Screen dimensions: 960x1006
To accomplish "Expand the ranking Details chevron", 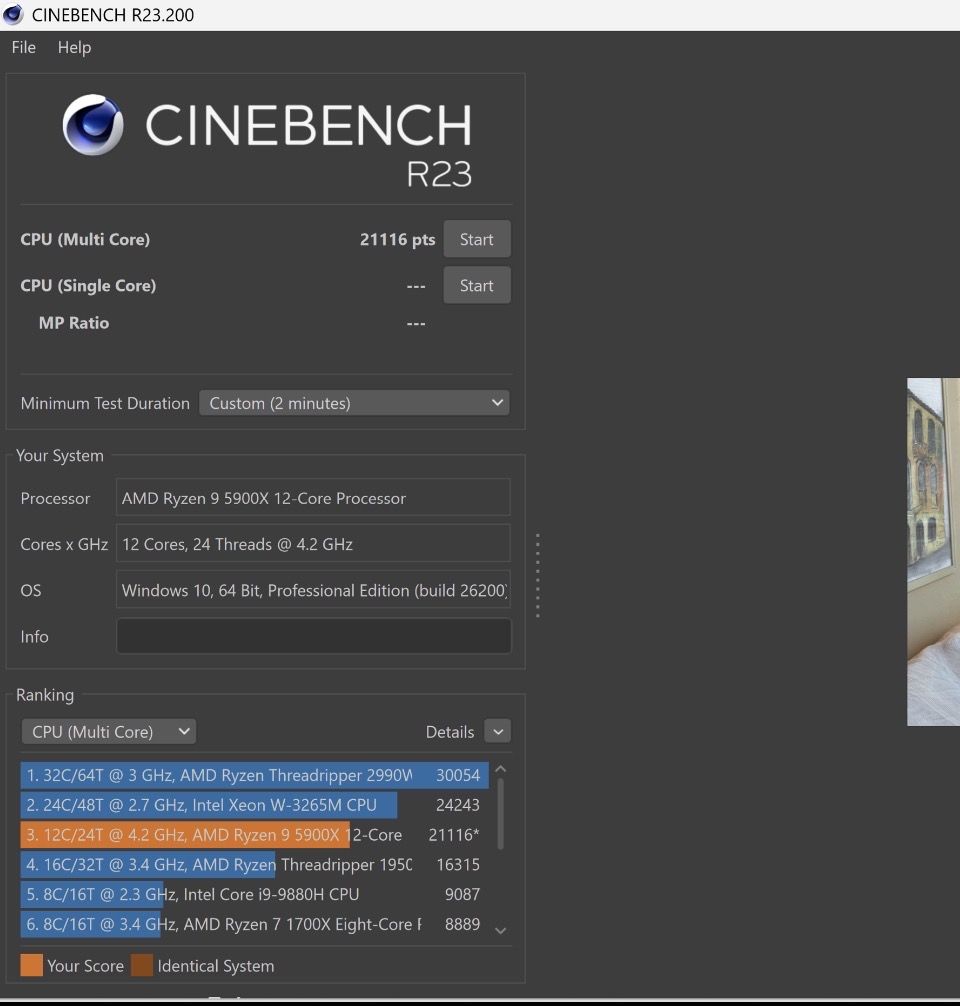I will [497, 731].
